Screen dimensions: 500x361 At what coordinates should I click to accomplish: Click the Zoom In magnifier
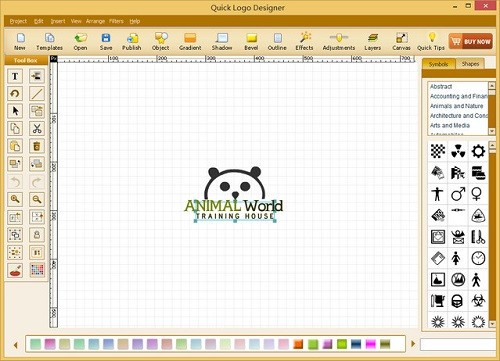click(15, 199)
